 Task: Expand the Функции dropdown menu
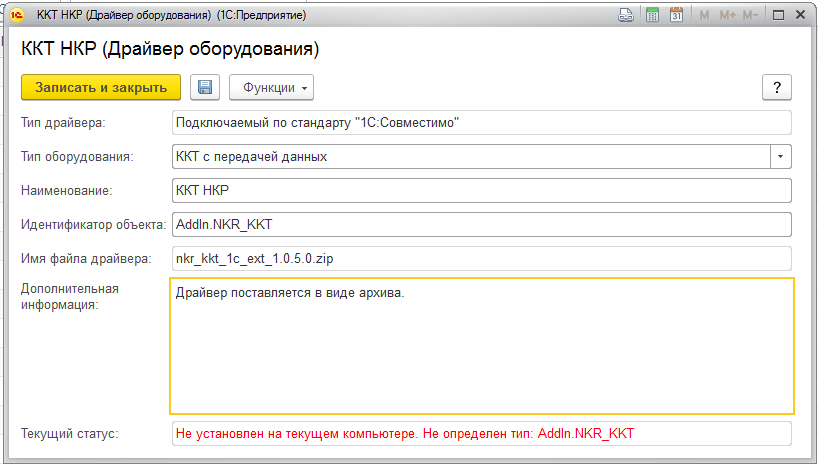pos(271,87)
